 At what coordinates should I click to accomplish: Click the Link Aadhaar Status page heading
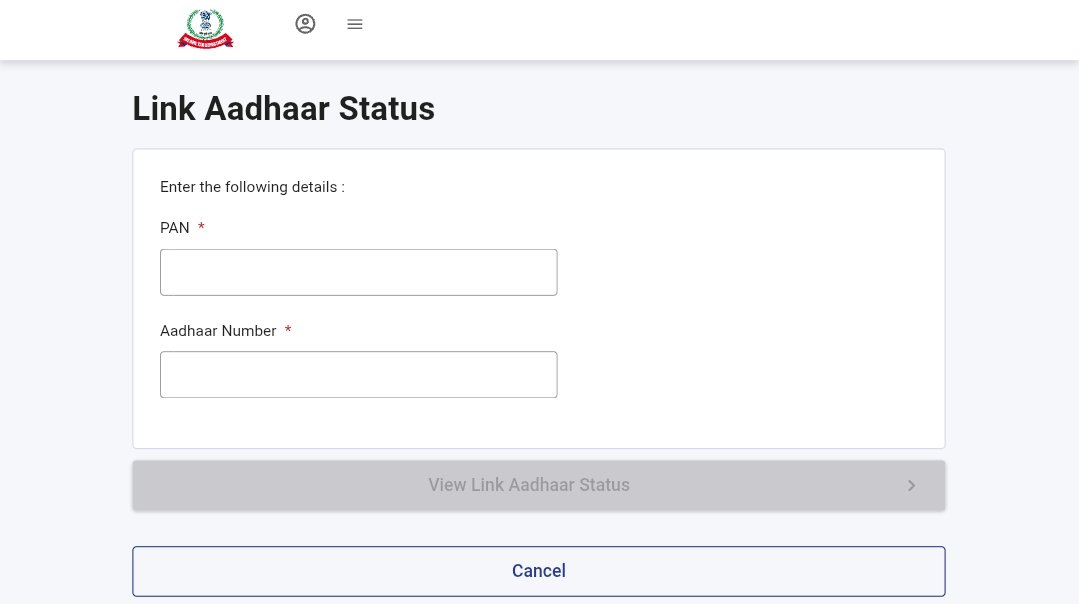point(283,109)
